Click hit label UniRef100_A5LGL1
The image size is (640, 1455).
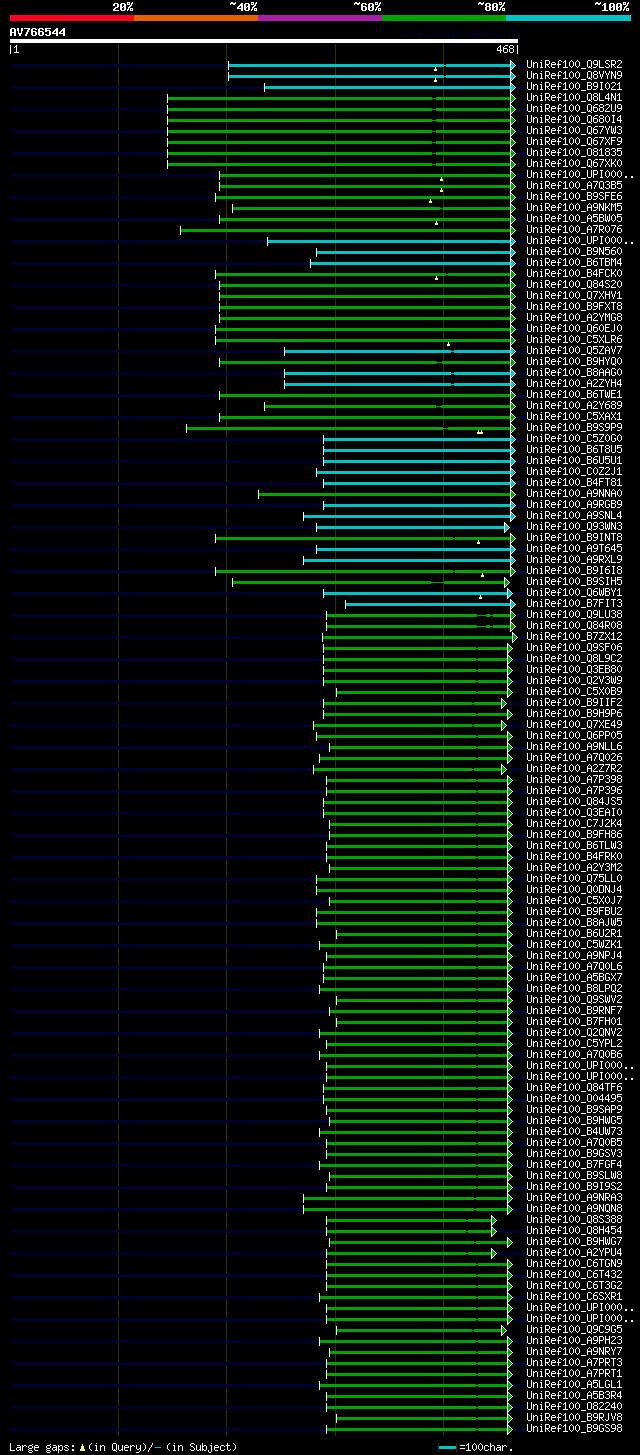(x=574, y=1384)
